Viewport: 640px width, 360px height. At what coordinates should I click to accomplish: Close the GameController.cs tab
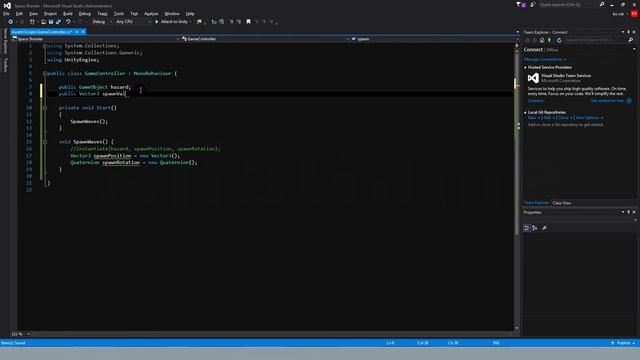(83, 31)
